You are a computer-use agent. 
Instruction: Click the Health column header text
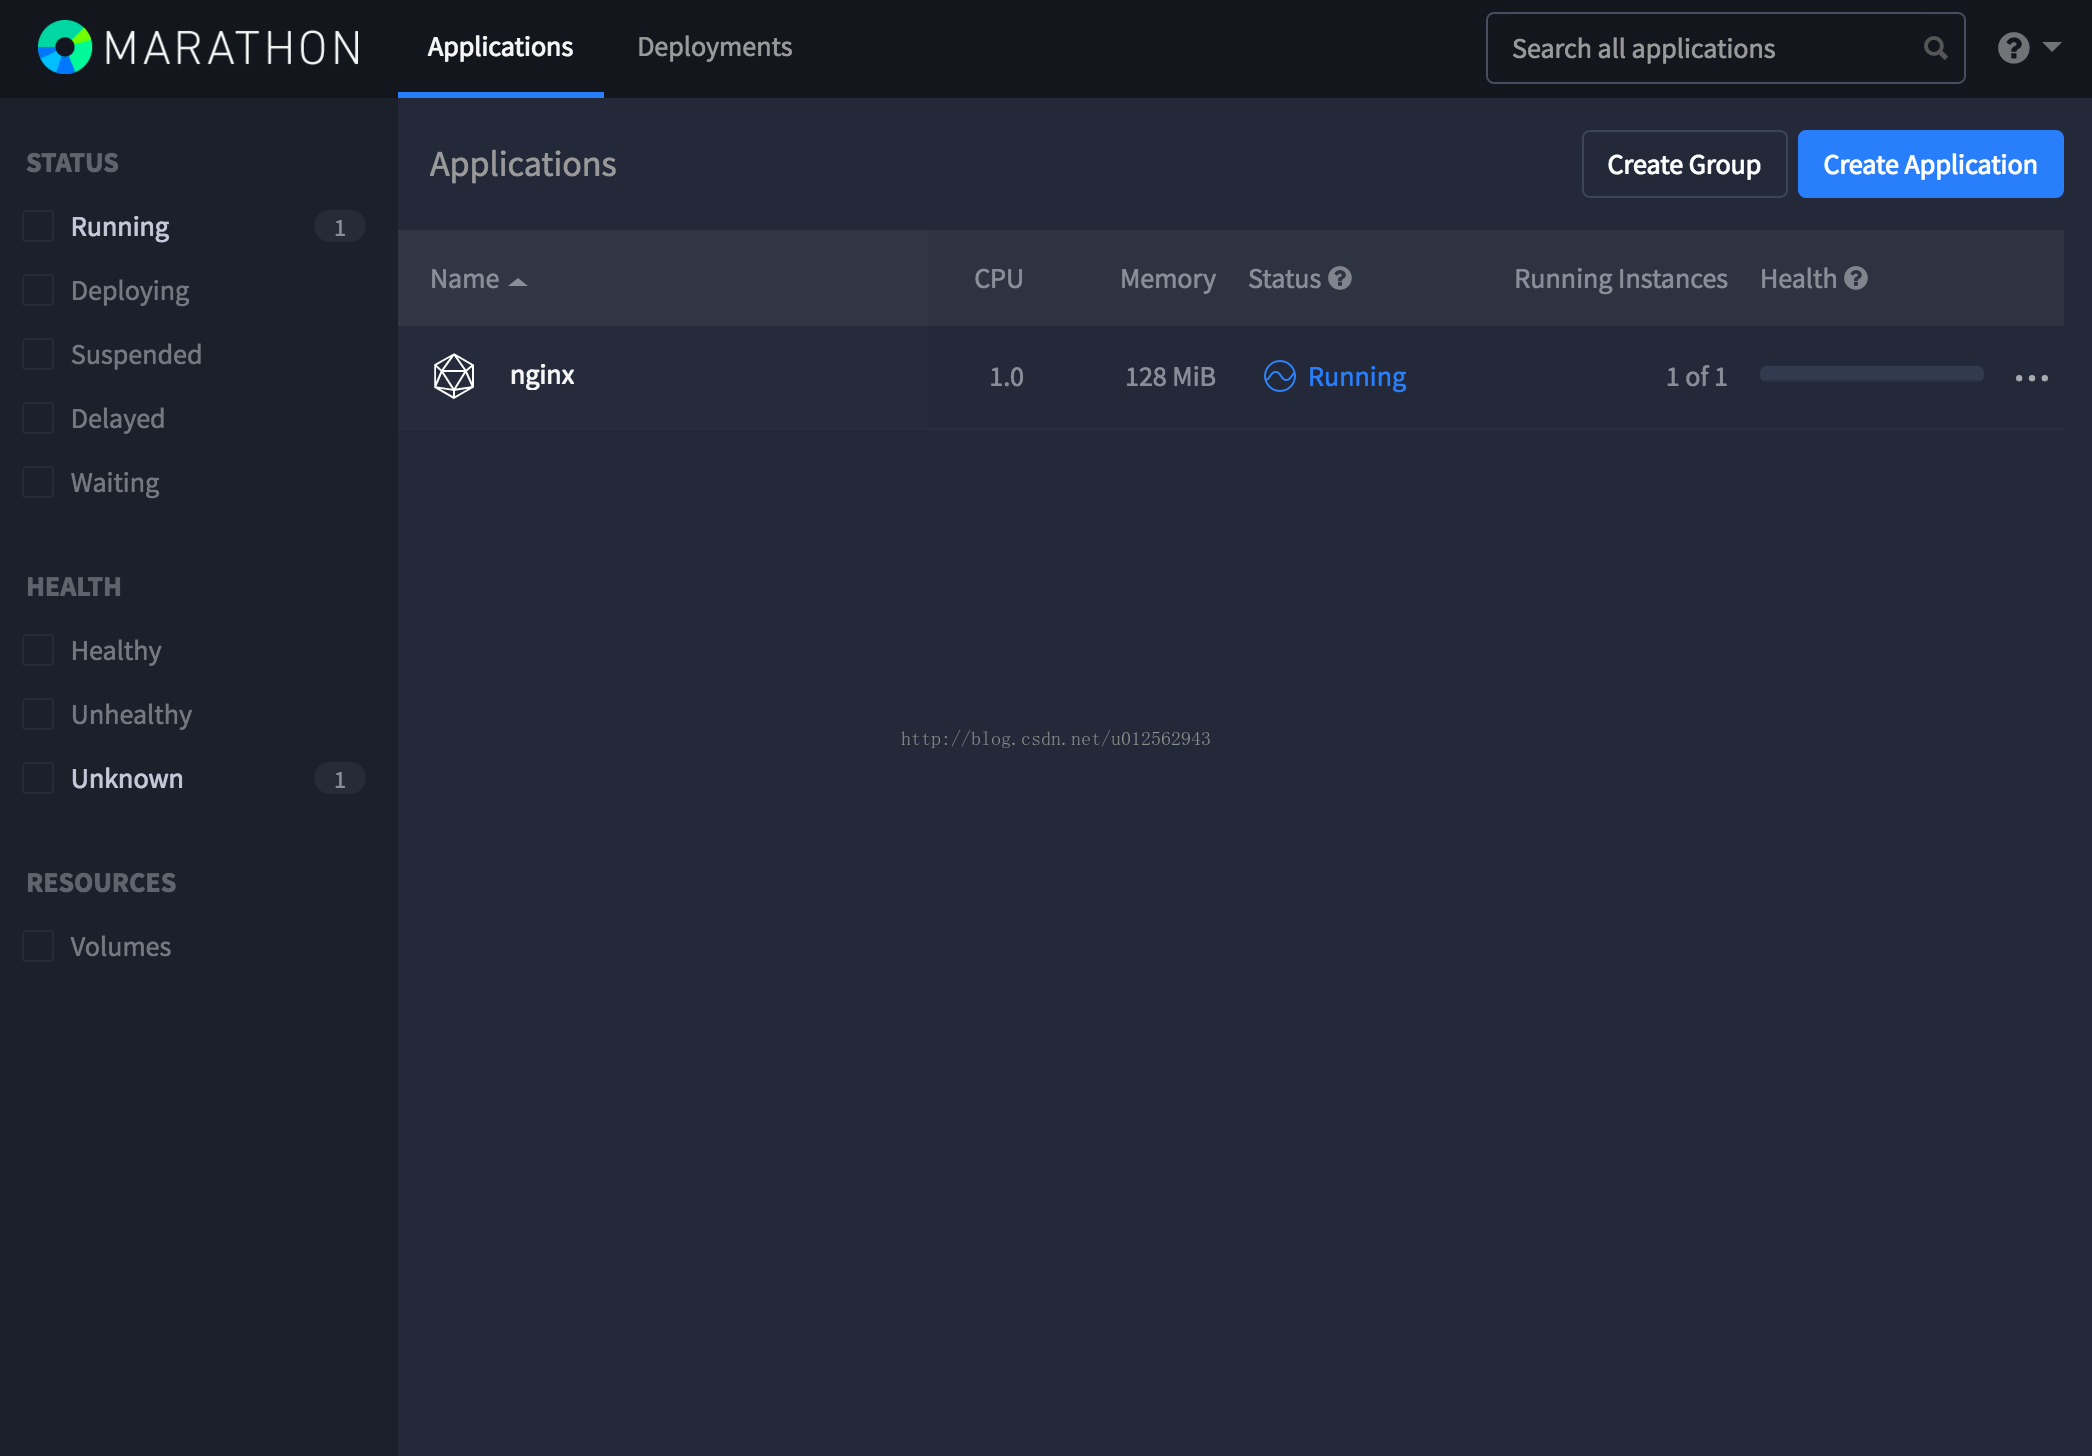coord(1798,278)
